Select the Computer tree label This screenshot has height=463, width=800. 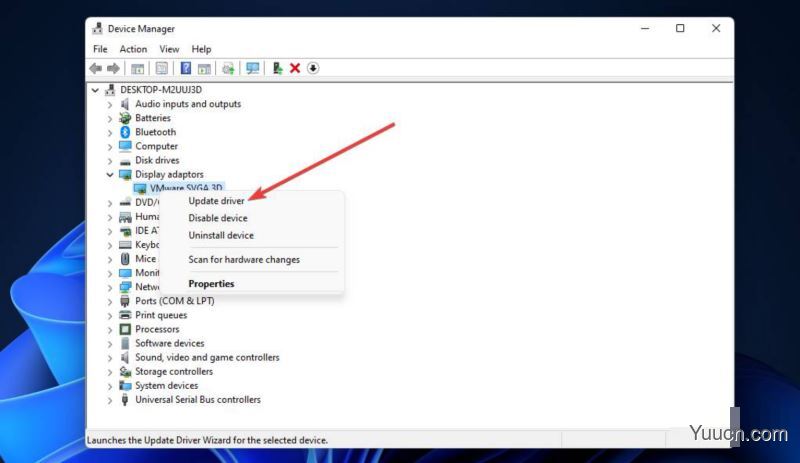click(156, 146)
